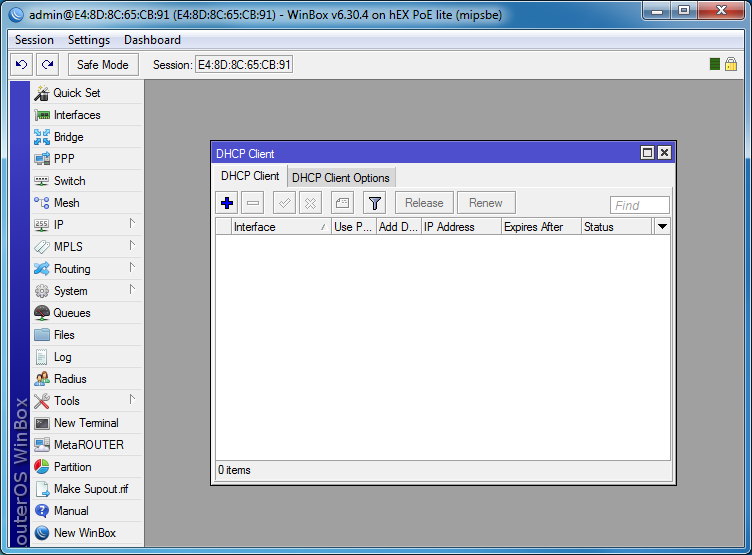Maximize the DHCP Client subwindow
The width and height of the screenshot is (752, 555).
[x=647, y=153]
